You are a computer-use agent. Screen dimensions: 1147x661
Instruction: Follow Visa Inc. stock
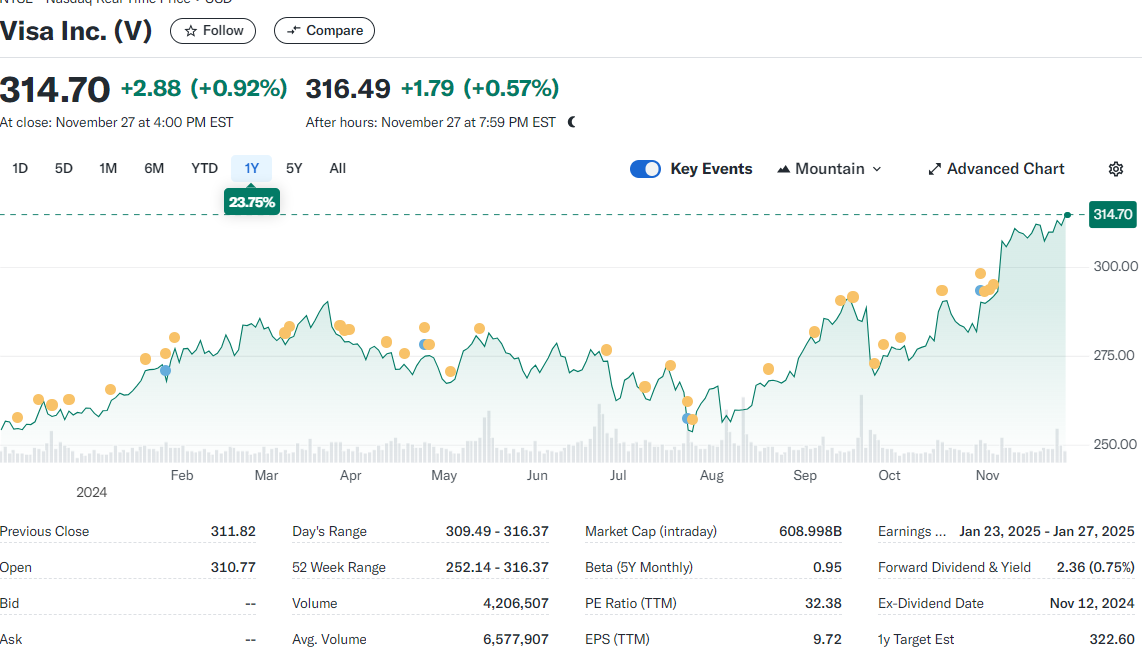[x=213, y=31]
